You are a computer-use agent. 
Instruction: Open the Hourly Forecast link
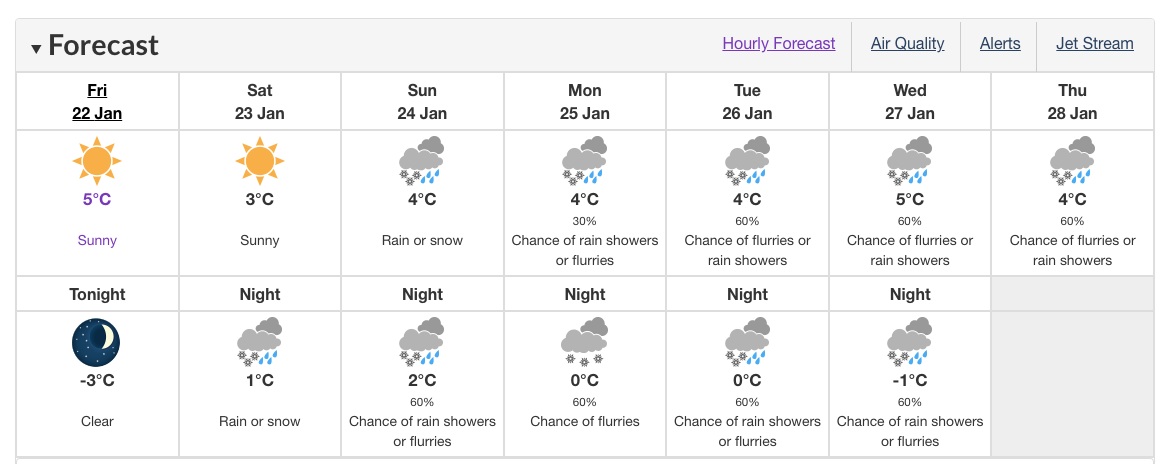tap(779, 44)
